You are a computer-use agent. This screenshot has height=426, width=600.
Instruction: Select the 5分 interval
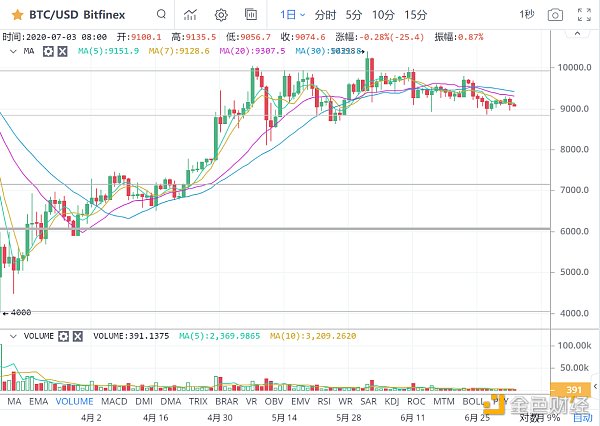pos(354,15)
